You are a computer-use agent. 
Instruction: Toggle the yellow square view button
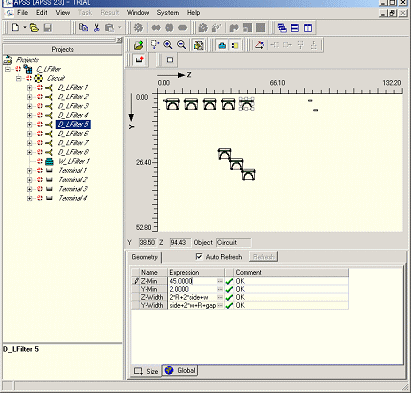235,45
